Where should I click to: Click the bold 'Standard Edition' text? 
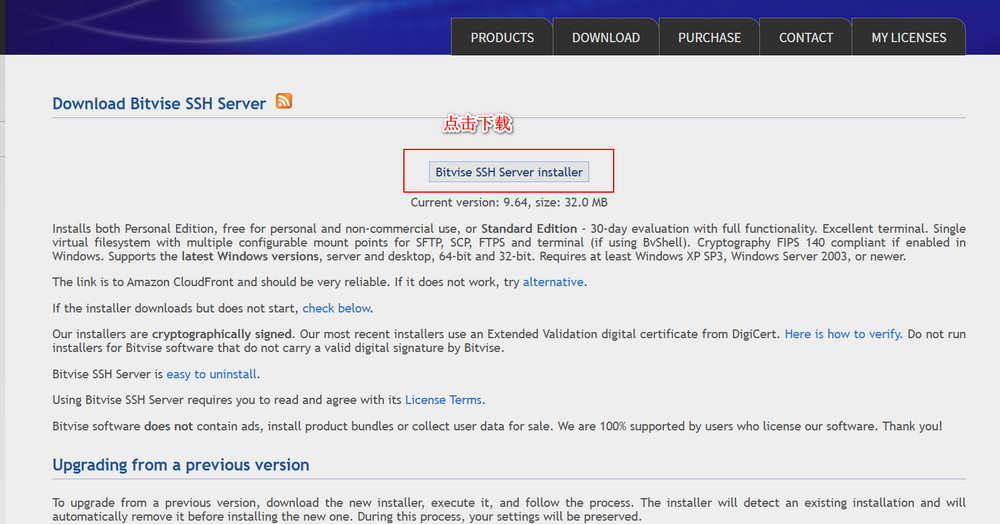(529, 228)
